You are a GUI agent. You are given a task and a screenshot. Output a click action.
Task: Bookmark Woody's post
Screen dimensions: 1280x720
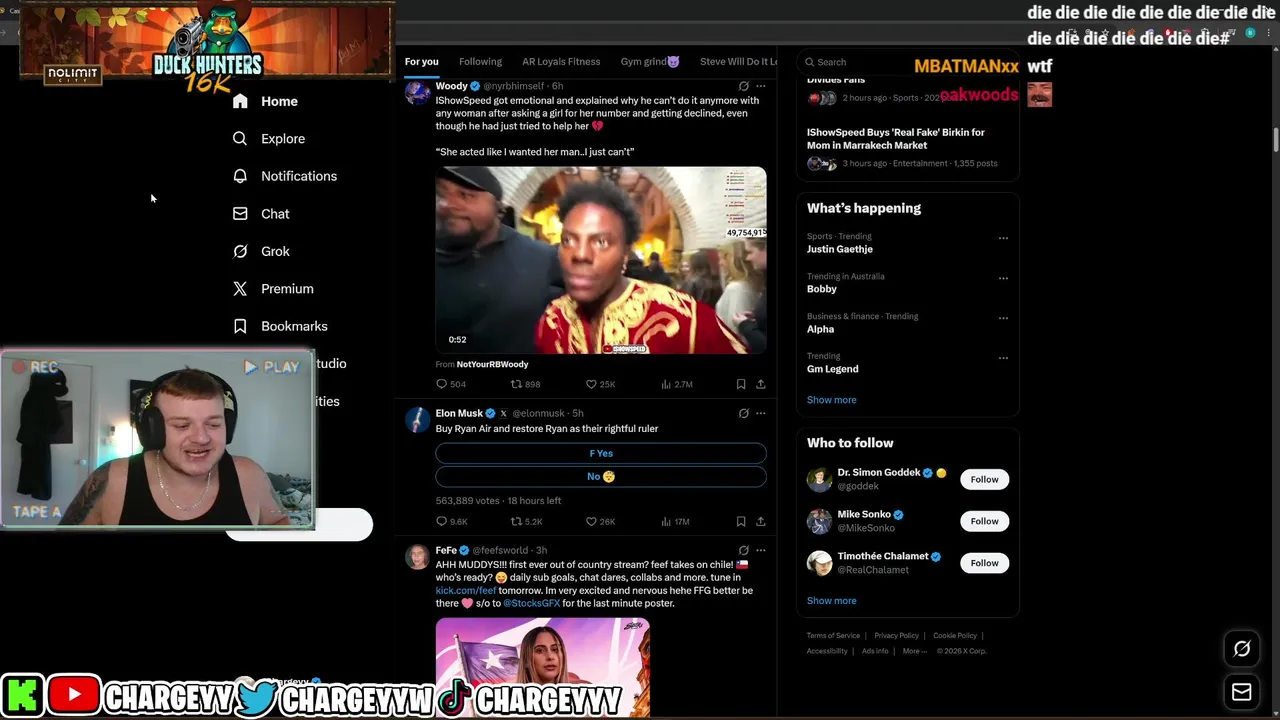741,384
